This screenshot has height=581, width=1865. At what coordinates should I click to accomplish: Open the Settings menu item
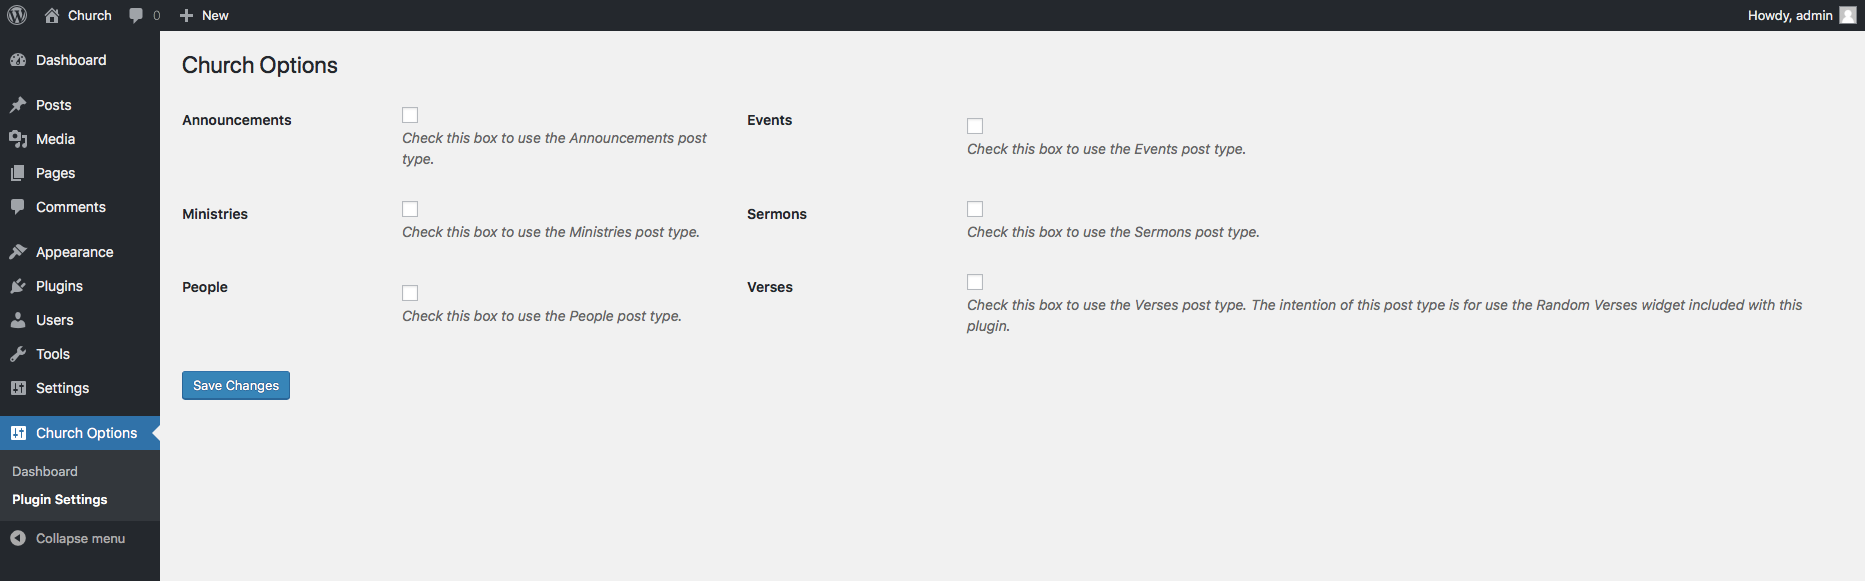click(x=62, y=388)
